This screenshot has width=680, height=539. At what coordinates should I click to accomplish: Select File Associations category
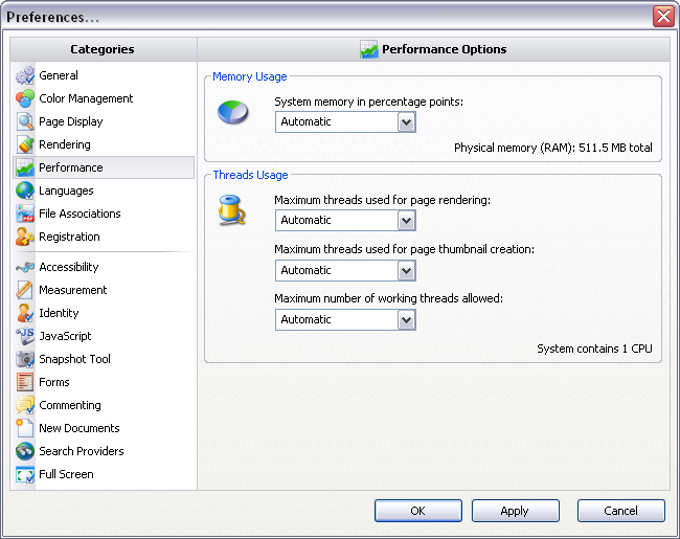point(80,213)
